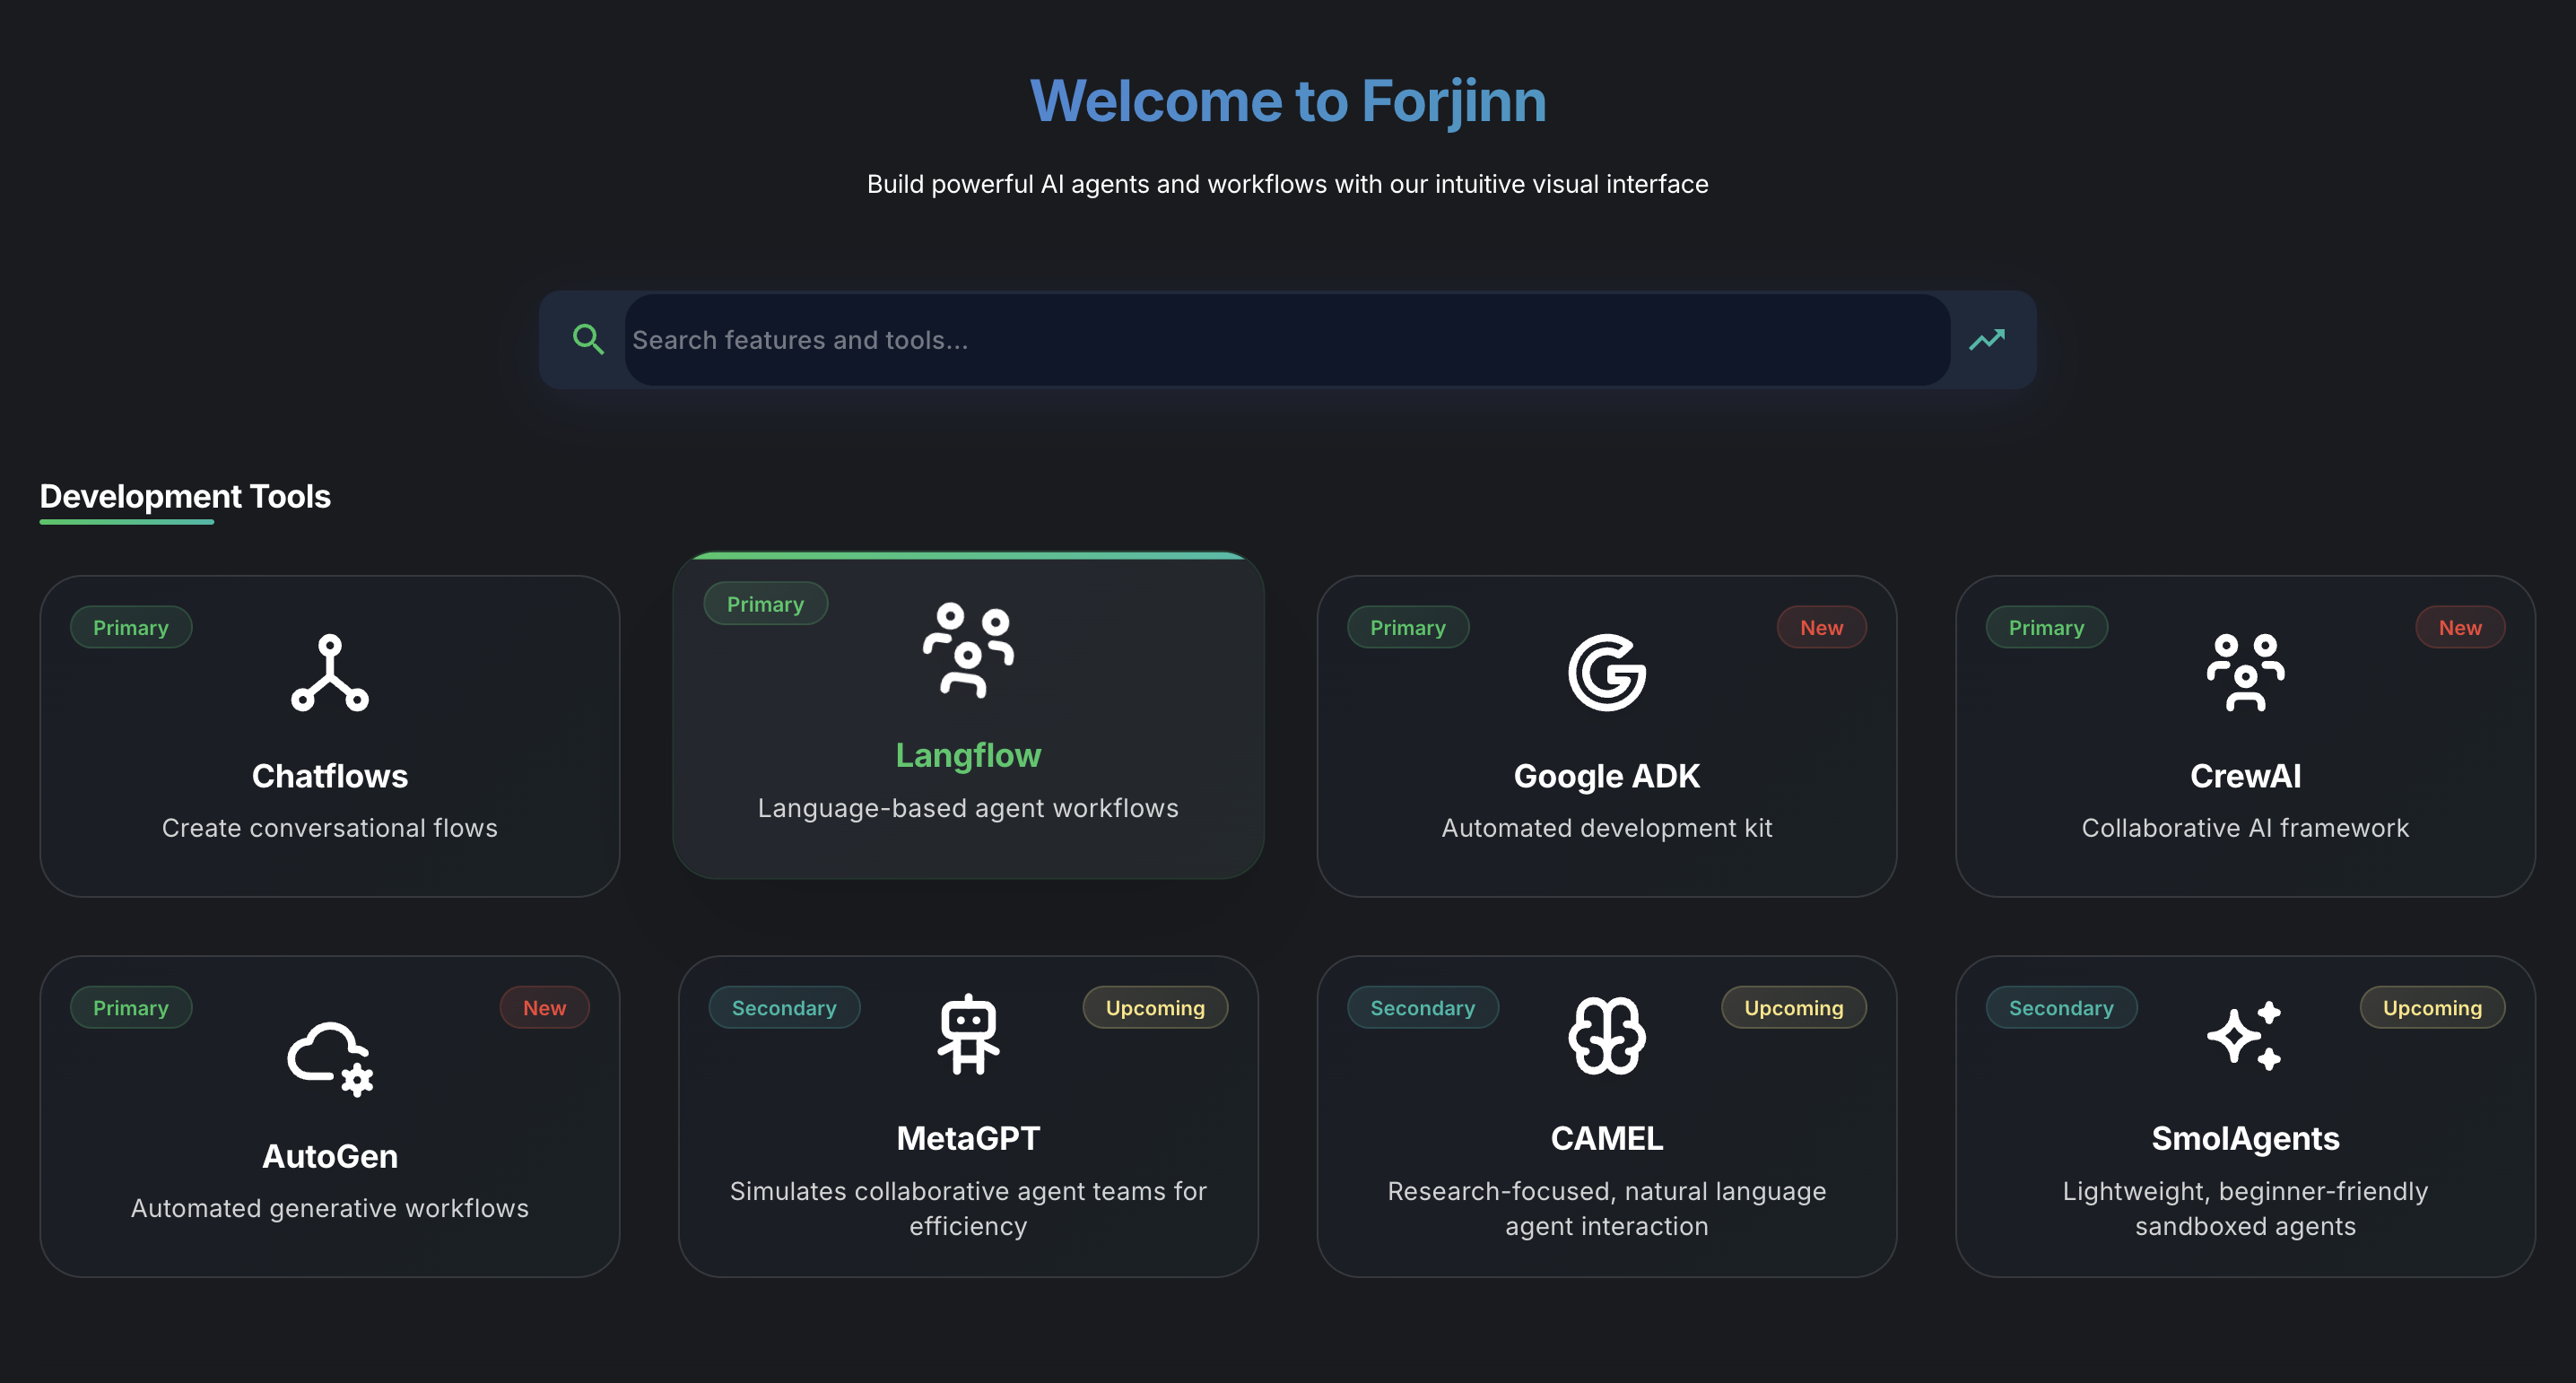Click the trending arrow icon in the search bar

pos(1986,340)
